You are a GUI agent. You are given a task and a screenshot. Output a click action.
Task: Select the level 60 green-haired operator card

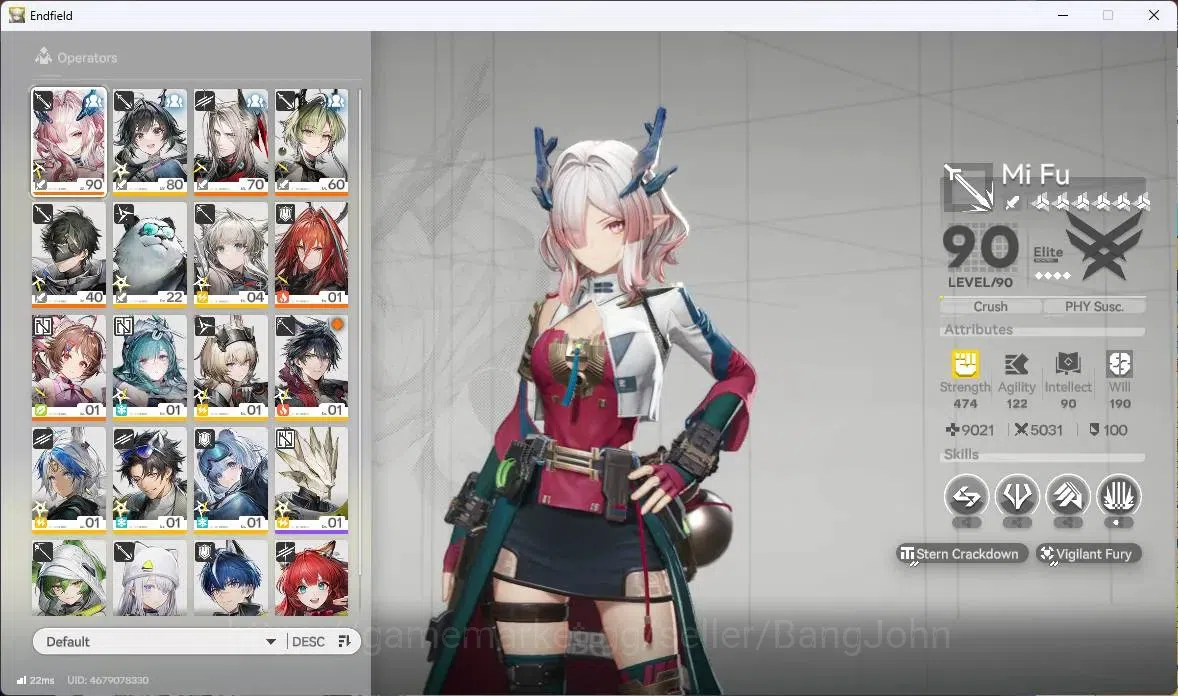(x=312, y=142)
